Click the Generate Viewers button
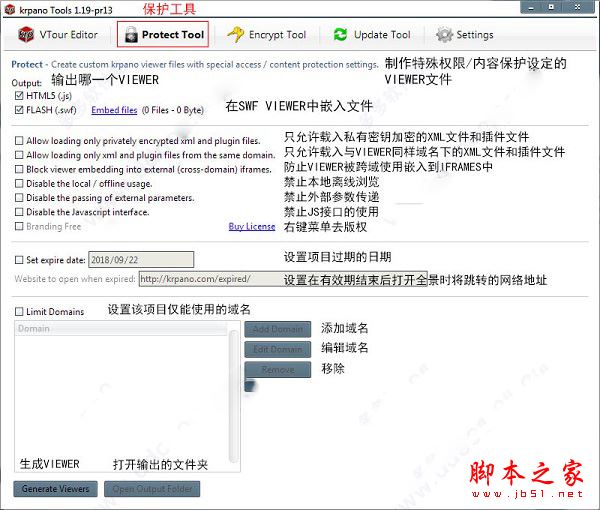The height and width of the screenshot is (510, 600). pos(55,489)
